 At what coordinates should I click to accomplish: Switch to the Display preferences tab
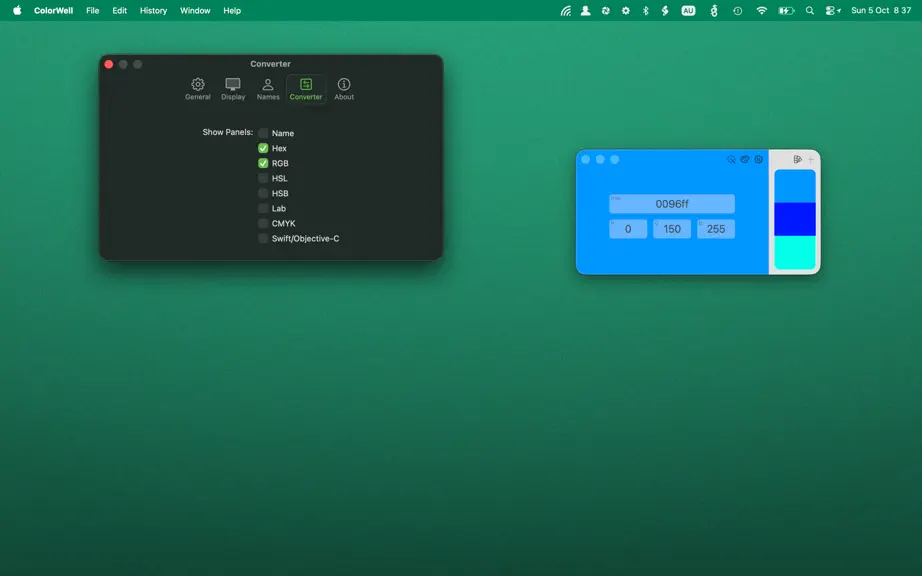[233, 89]
